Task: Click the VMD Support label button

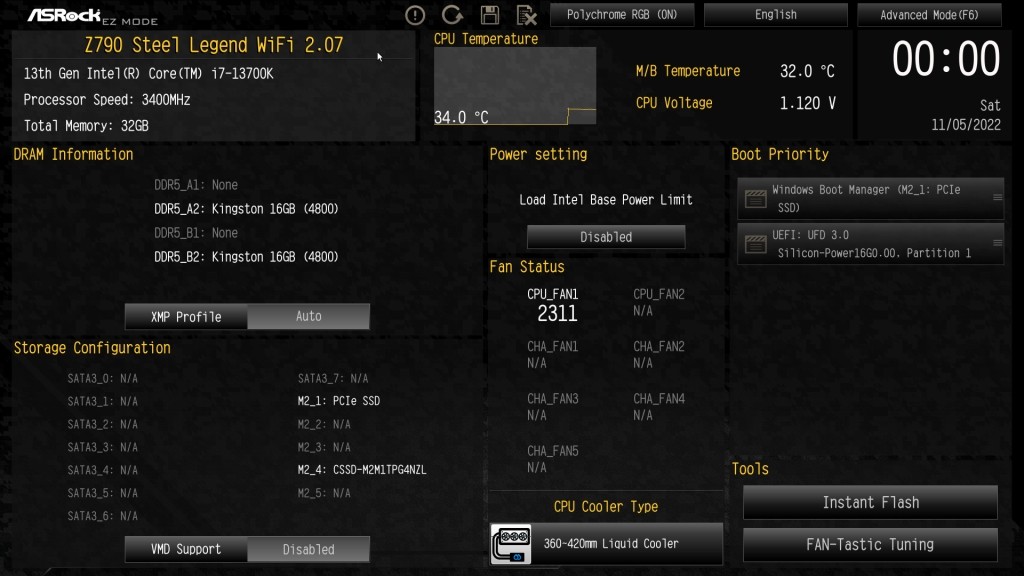Action: click(186, 549)
